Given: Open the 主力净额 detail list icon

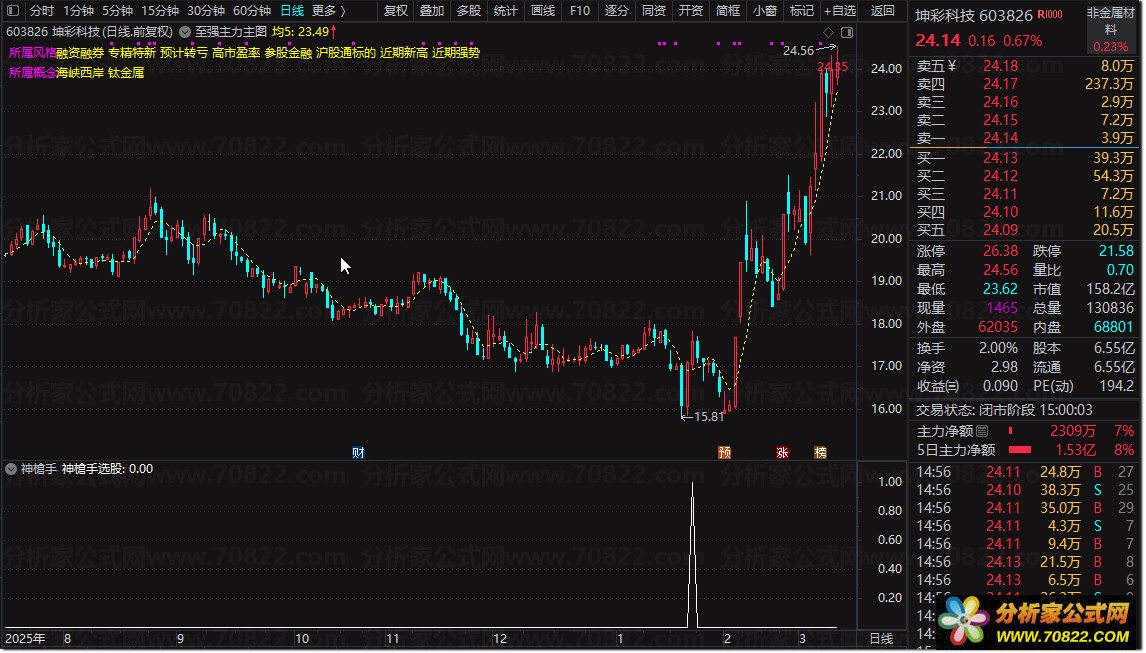Looking at the screenshot, I should [982, 431].
